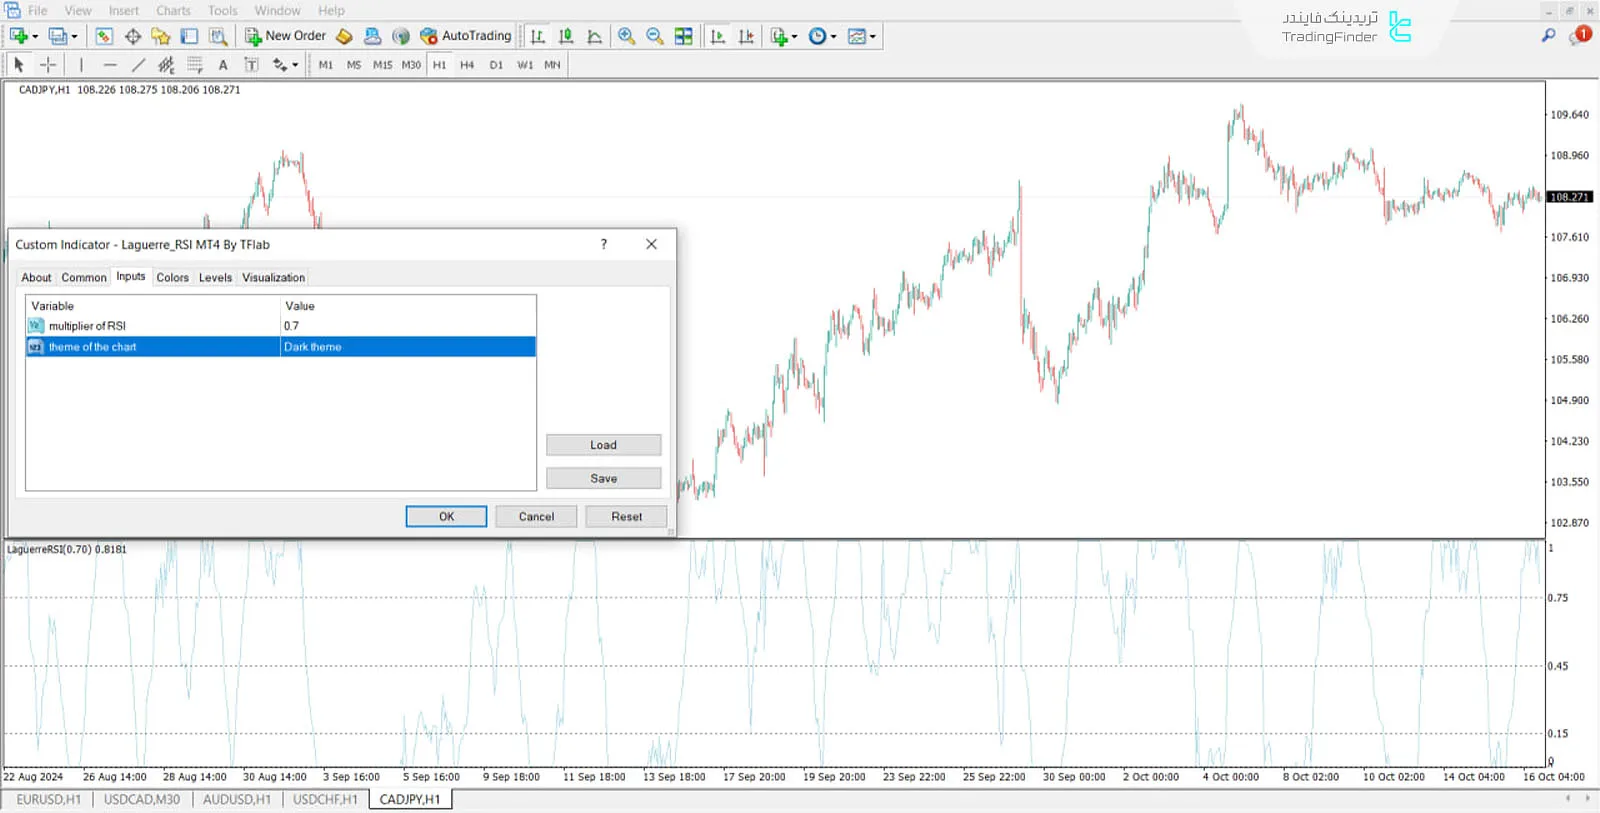
Task: Zoom in on the chart
Action: coord(626,36)
